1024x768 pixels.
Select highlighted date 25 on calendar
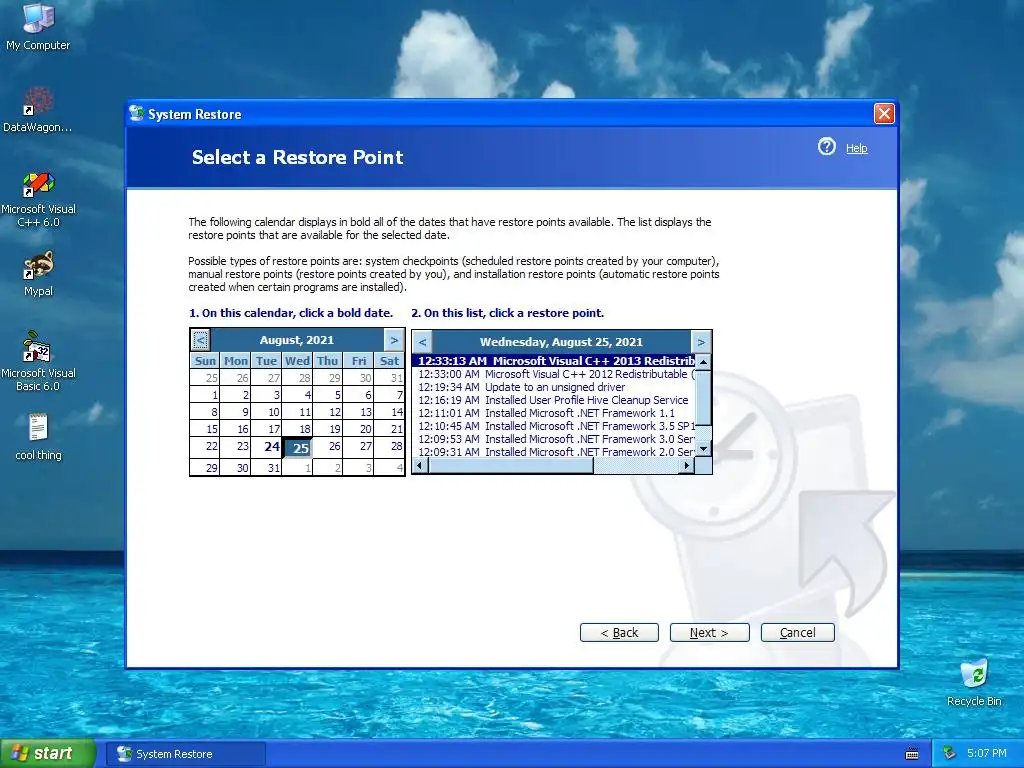297,447
